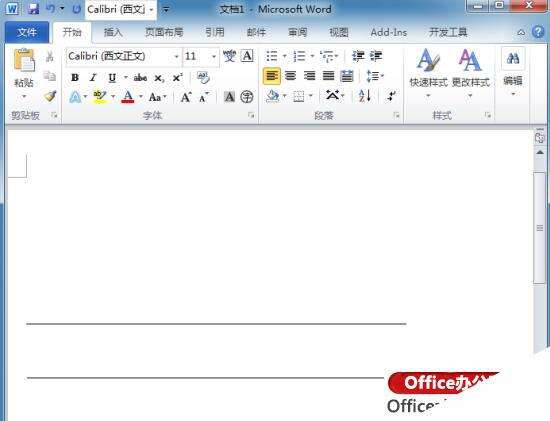Open borders dropdown arrow
The height and width of the screenshot is (421, 550).
coord(310,96)
